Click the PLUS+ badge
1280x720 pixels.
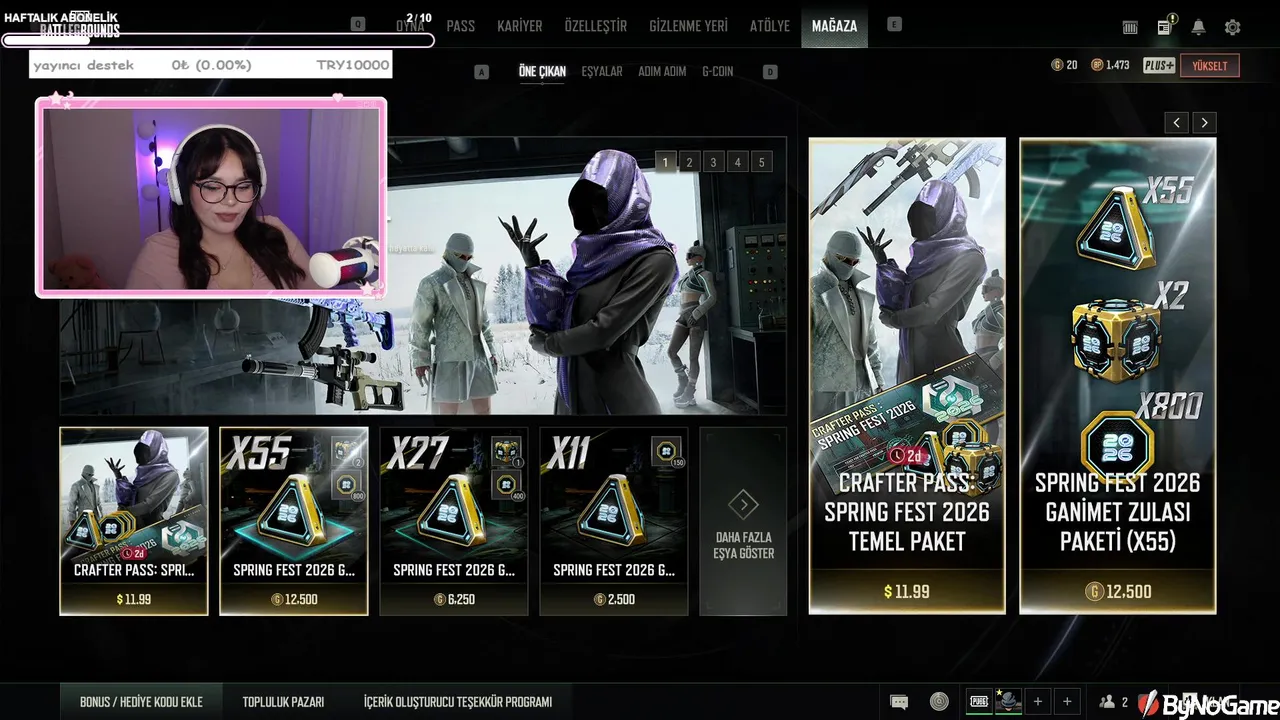coord(1159,65)
